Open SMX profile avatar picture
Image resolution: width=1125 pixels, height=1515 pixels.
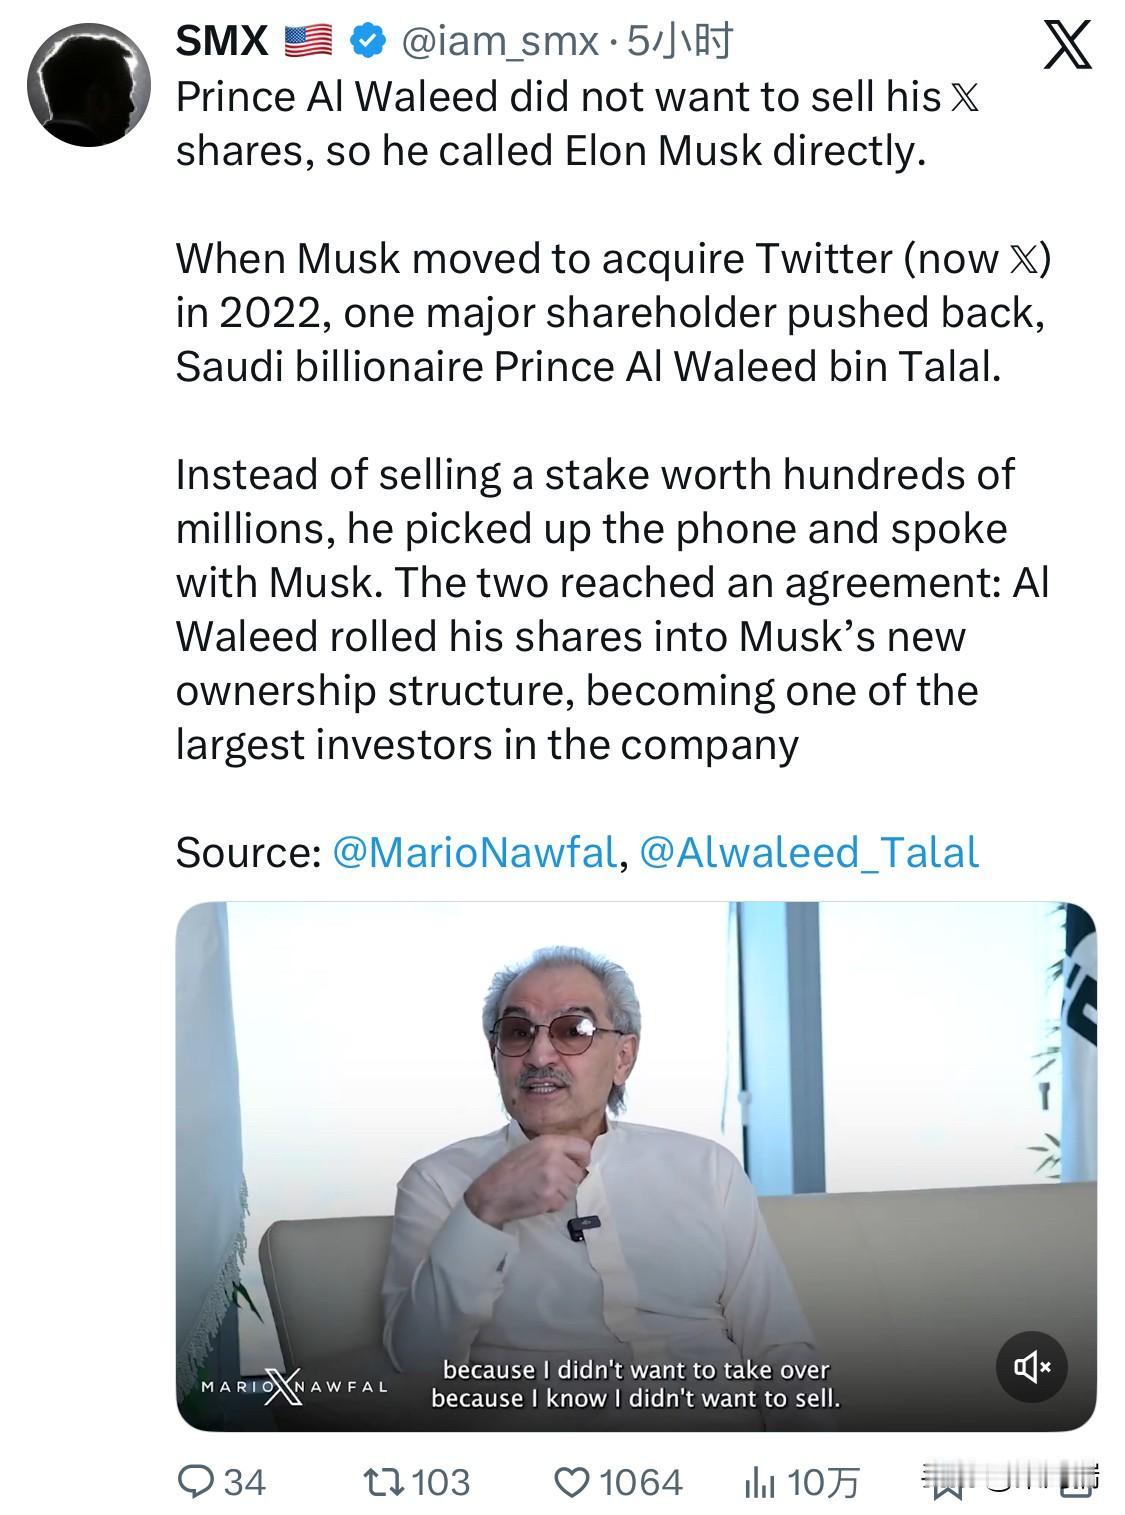point(88,85)
